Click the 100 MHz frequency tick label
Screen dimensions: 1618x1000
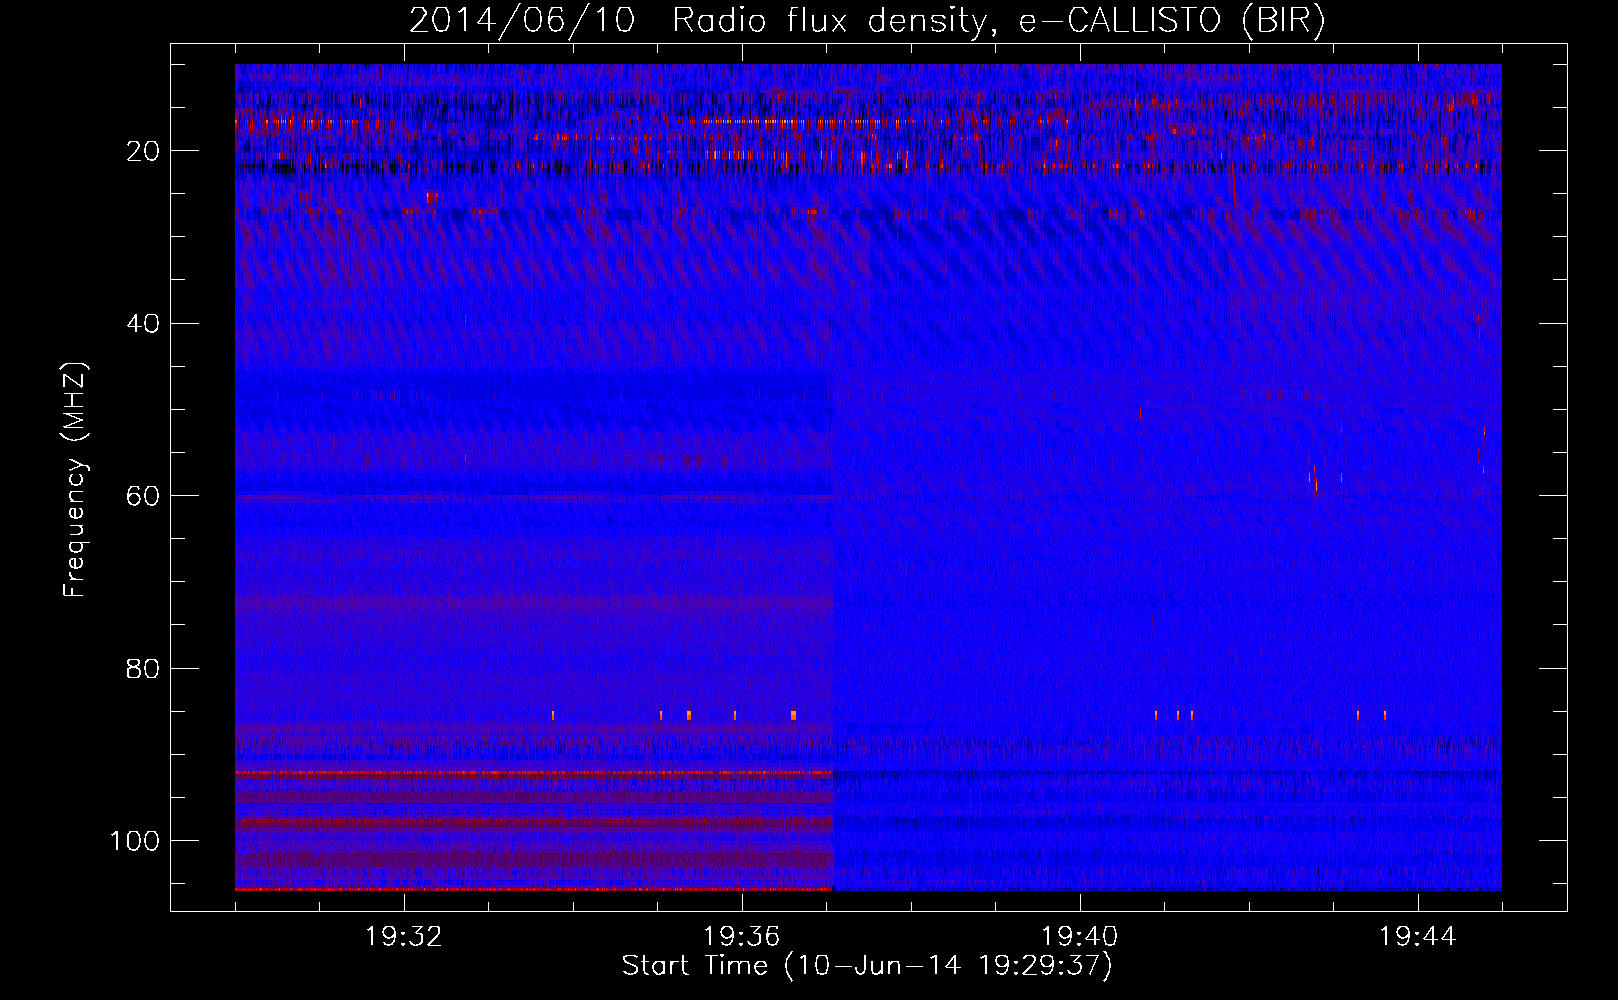tap(135, 841)
